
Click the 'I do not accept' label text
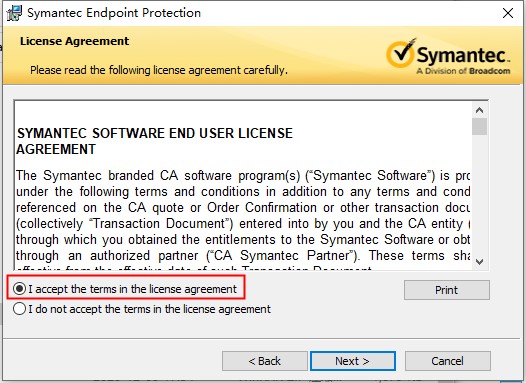149,309
